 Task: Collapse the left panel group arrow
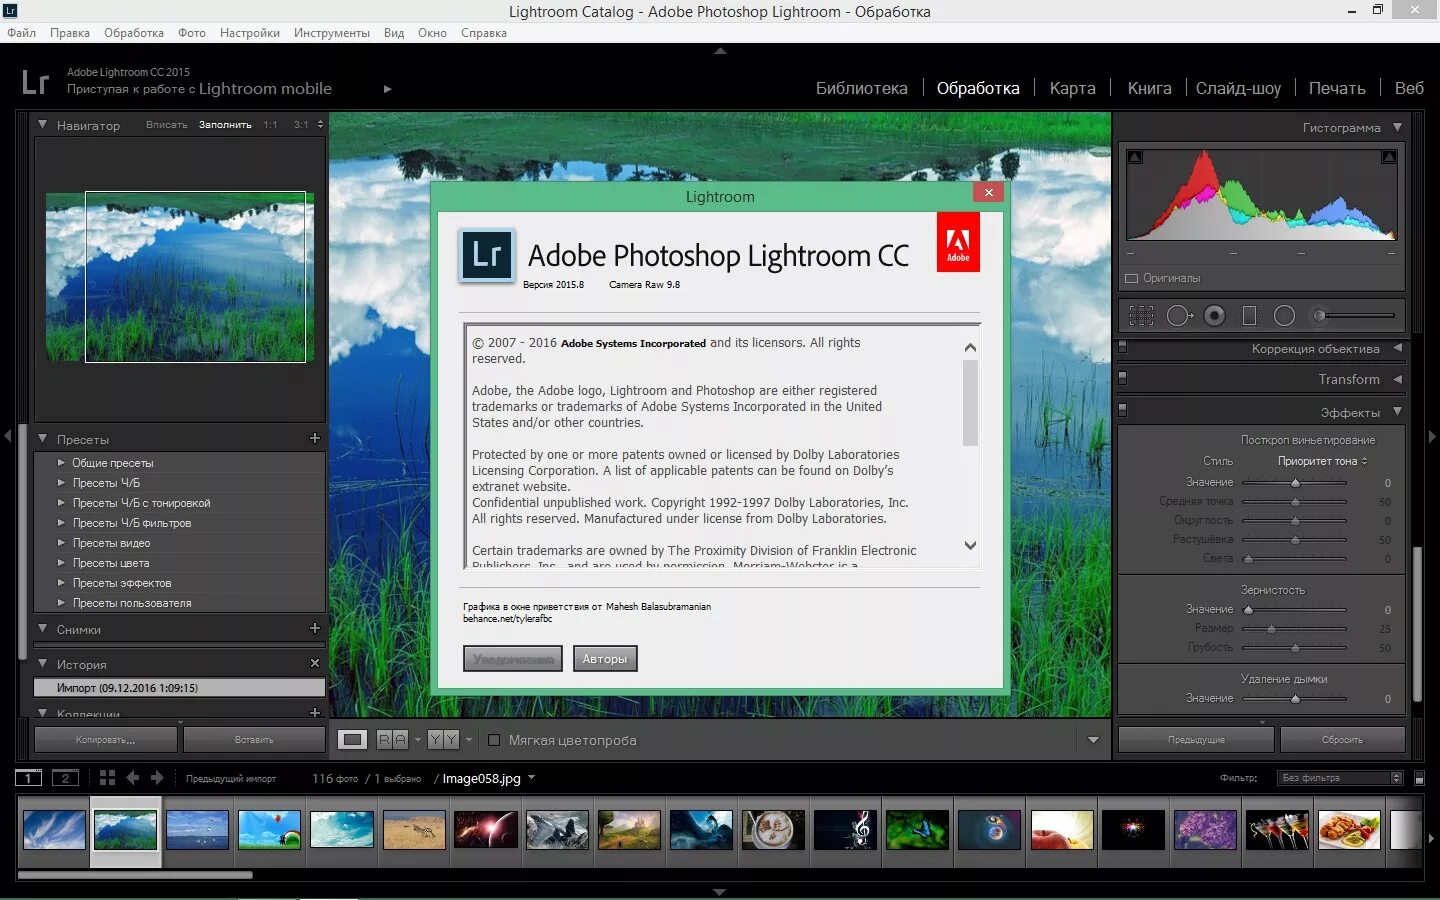(8, 436)
